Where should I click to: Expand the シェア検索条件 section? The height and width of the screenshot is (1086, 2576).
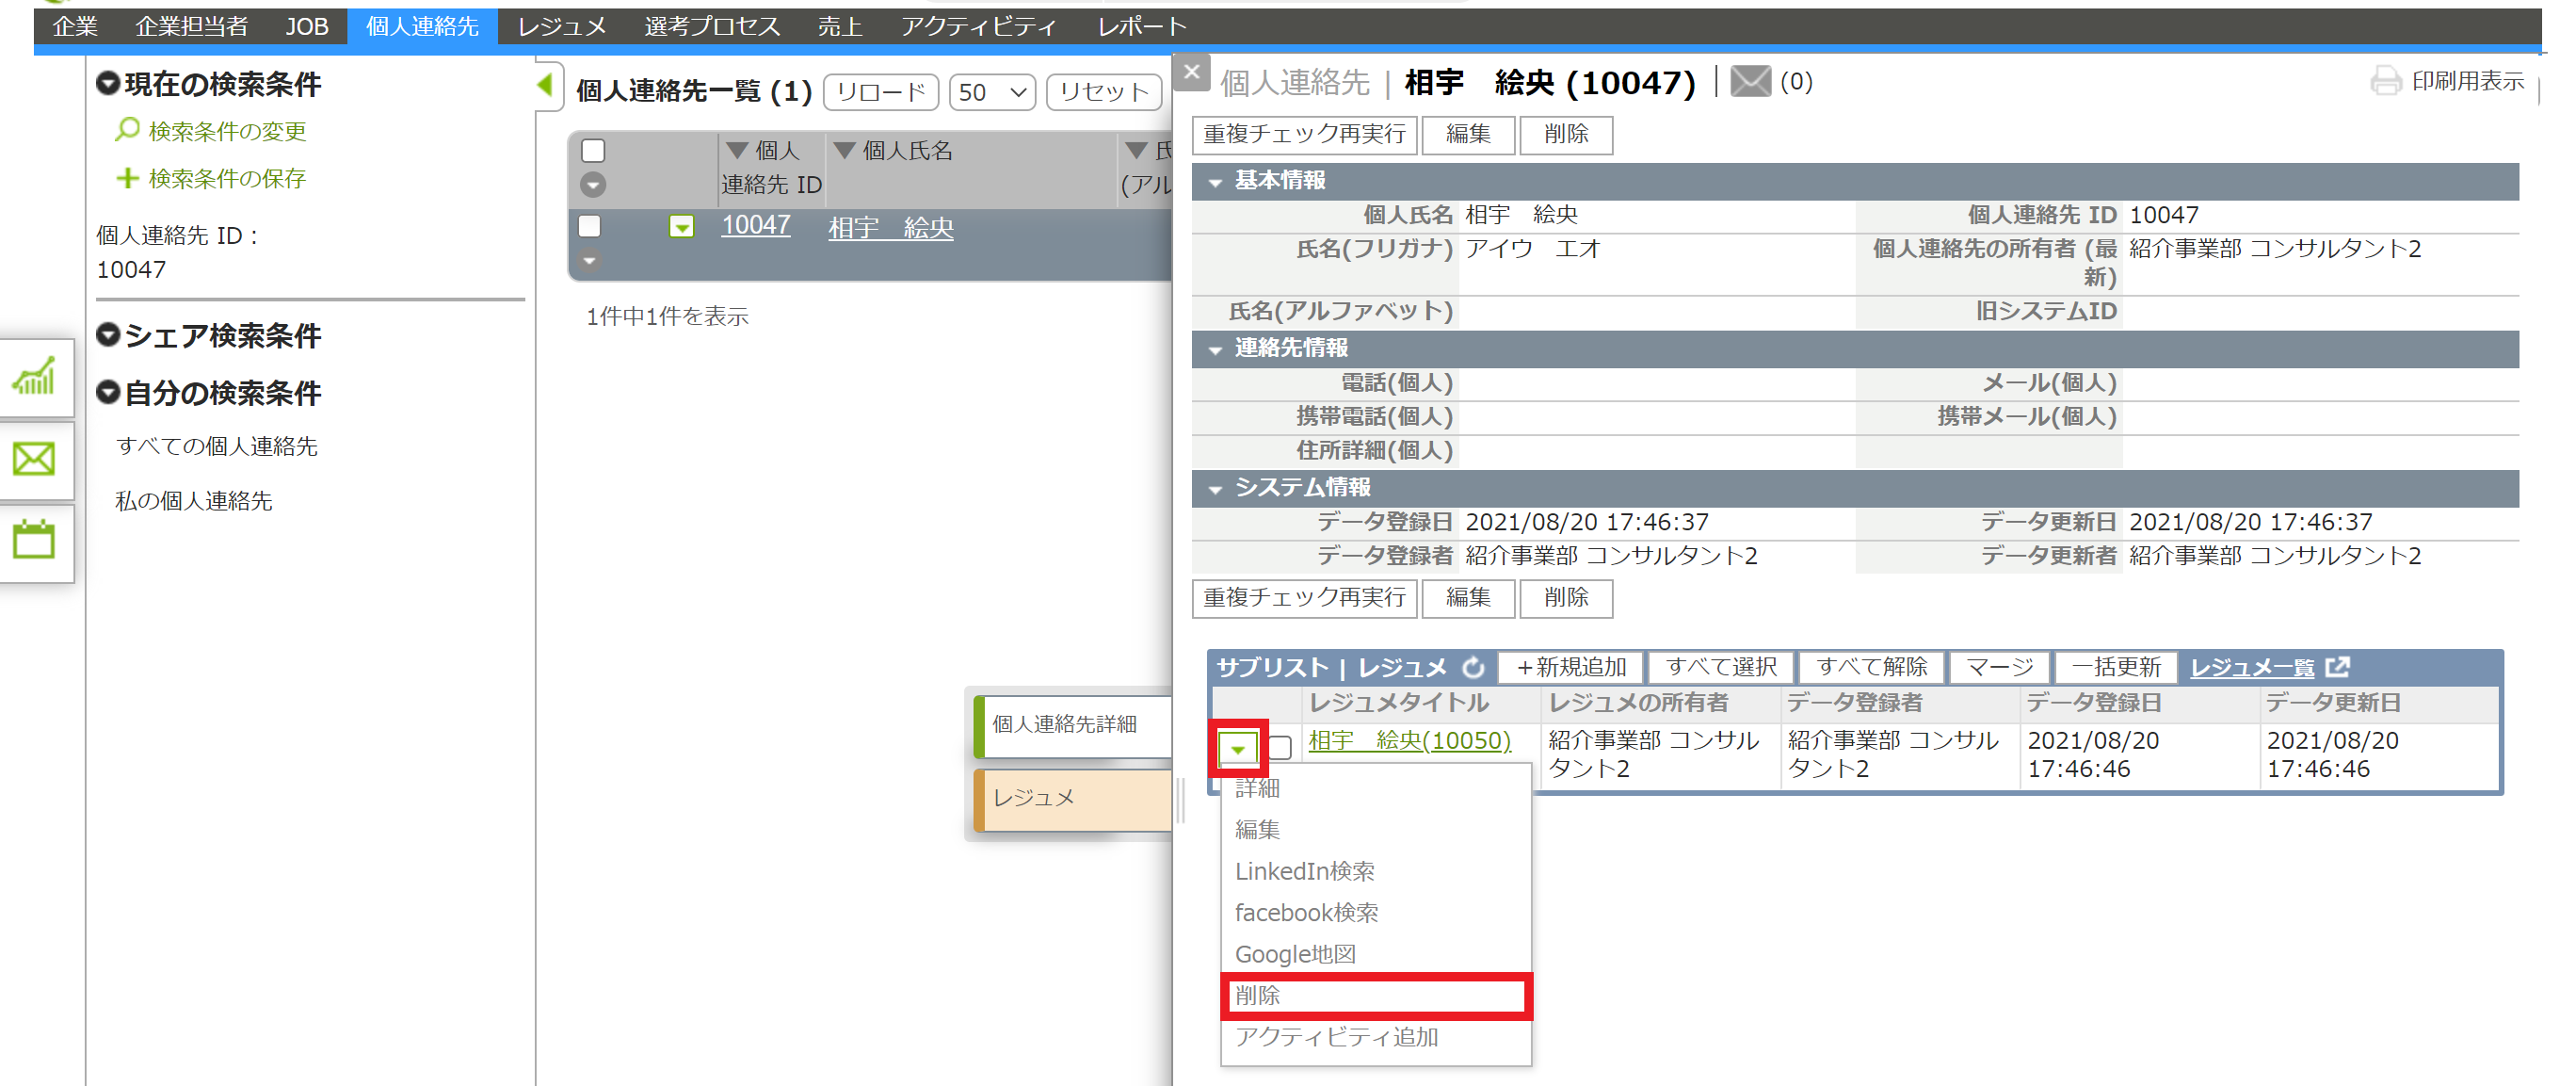pyautogui.click(x=108, y=335)
